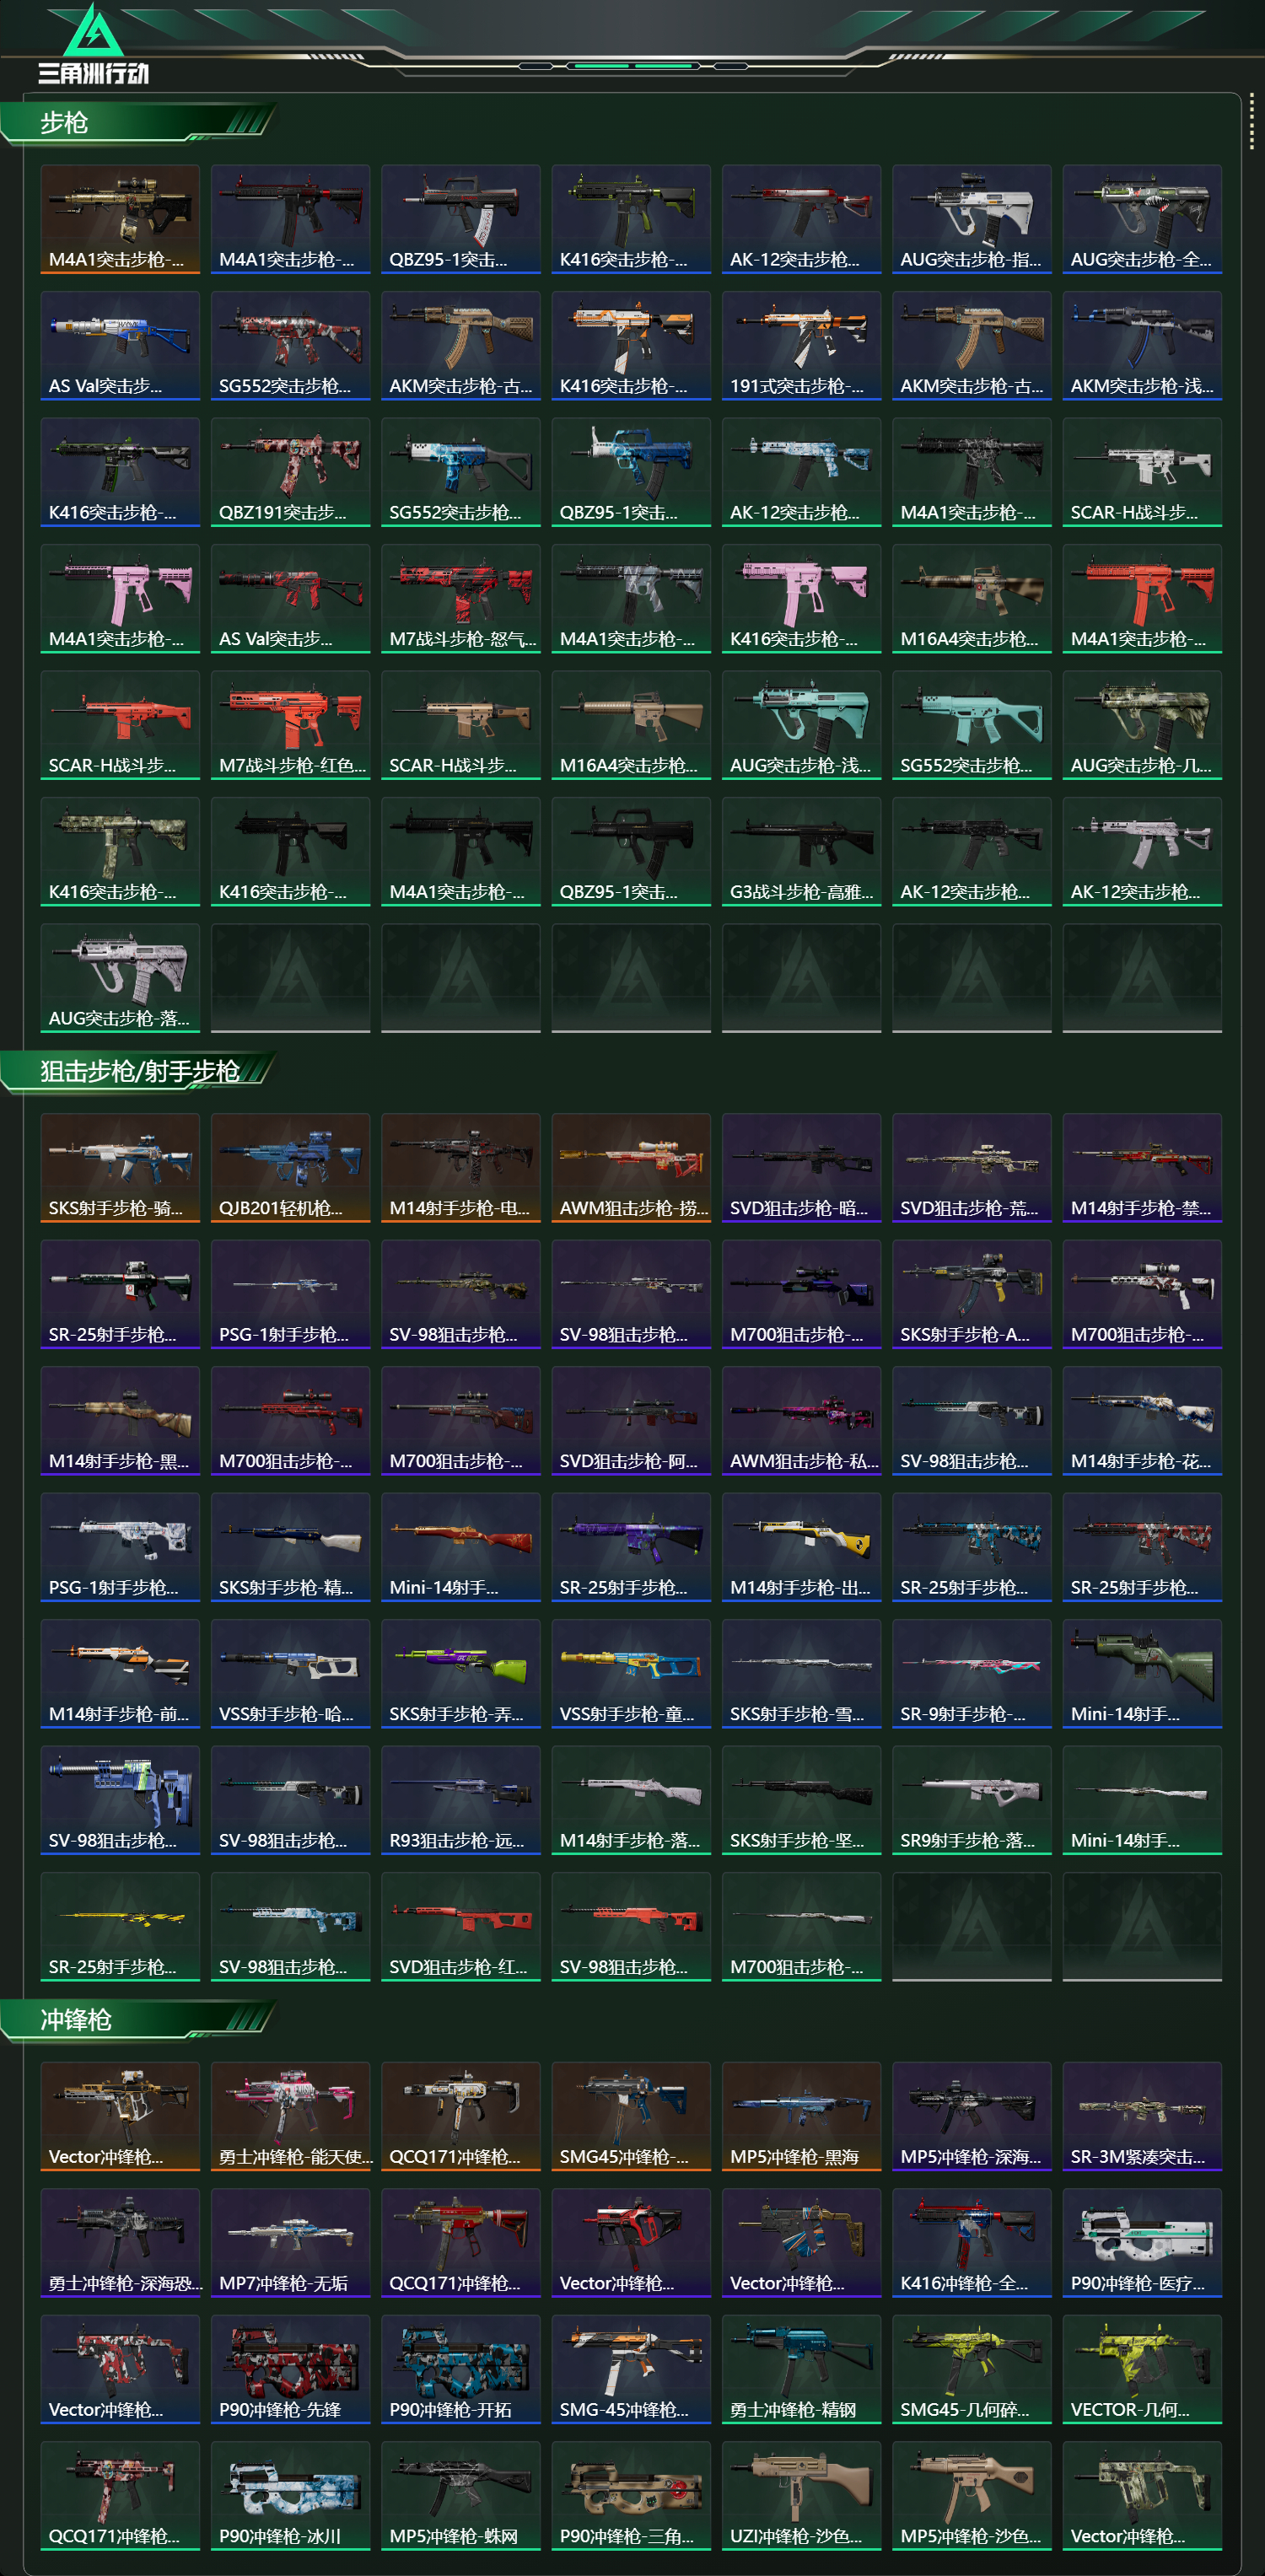Select the P90冲锋枪-冰川 skin

pyautogui.click(x=290, y=2495)
